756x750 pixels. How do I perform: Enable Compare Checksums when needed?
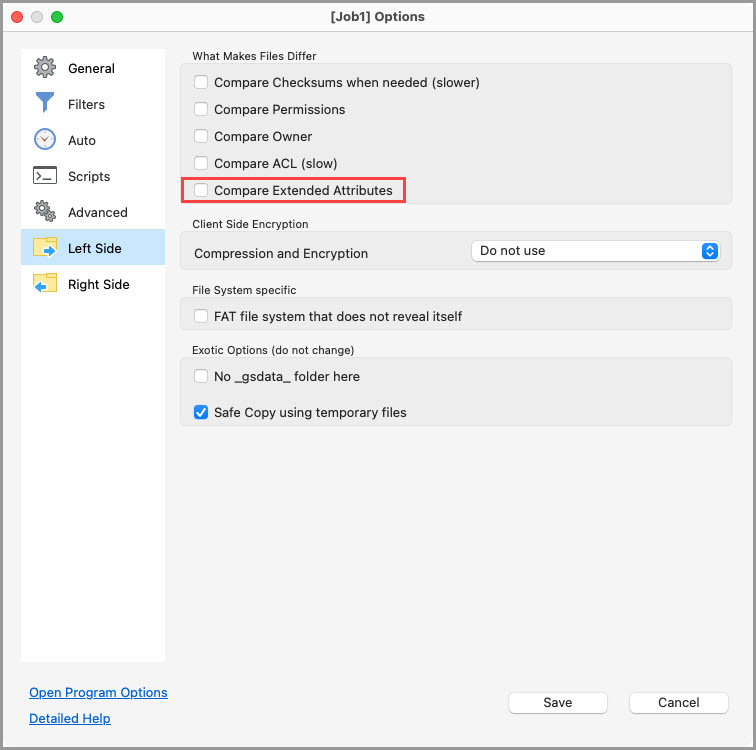(x=201, y=82)
